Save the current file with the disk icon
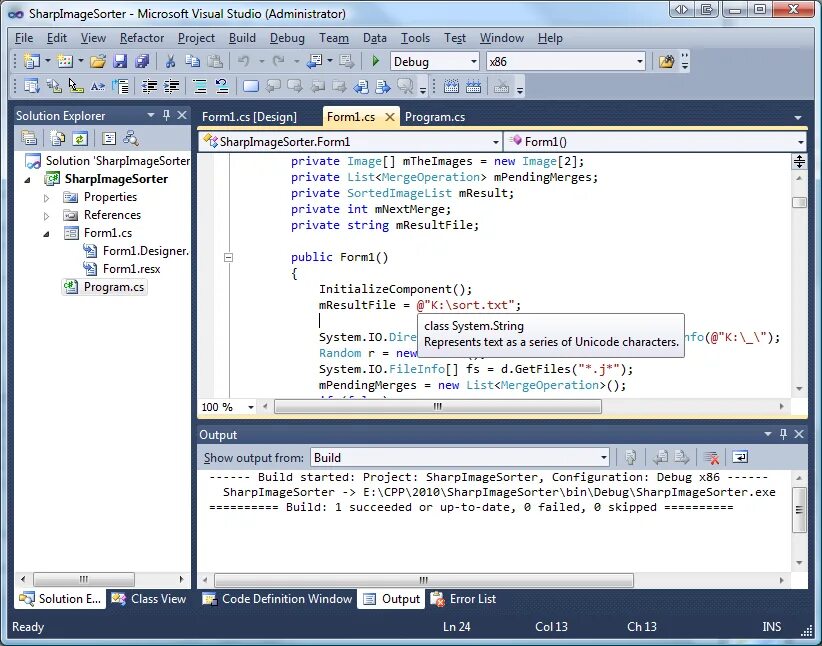Image resolution: width=822 pixels, height=646 pixels. [x=120, y=61]
